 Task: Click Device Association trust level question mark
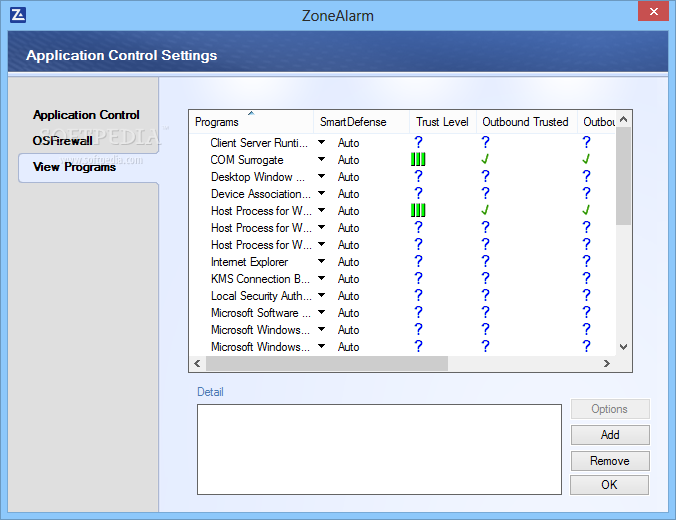418,193
